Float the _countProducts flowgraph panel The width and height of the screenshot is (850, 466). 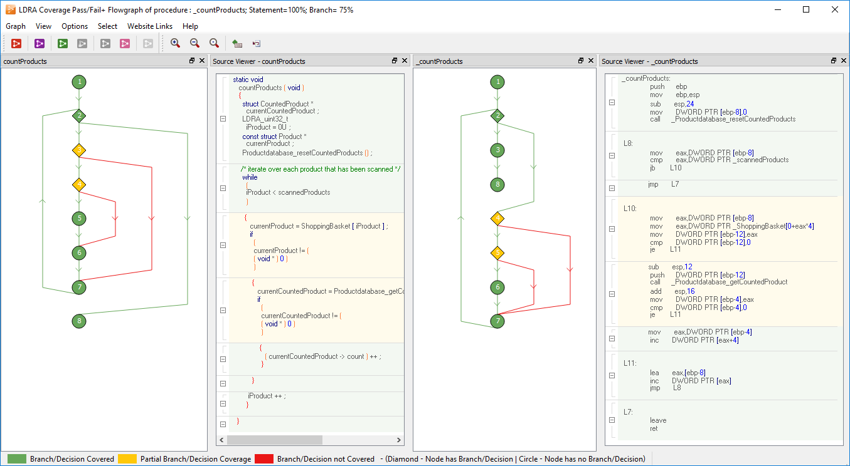pos(581,61)
